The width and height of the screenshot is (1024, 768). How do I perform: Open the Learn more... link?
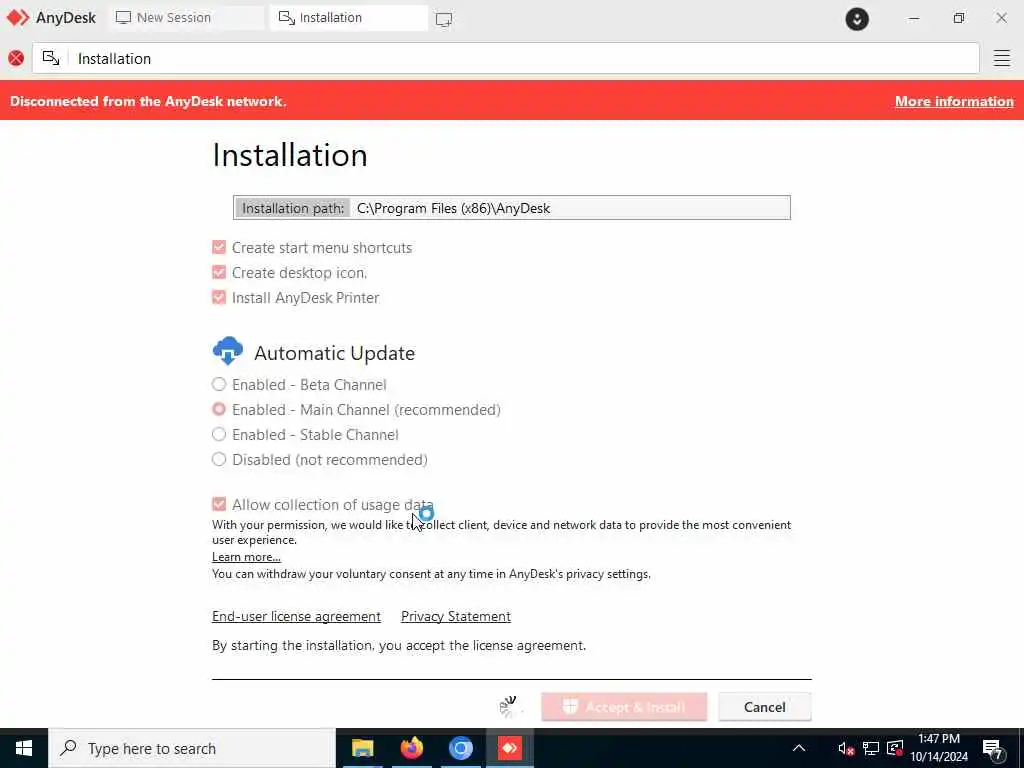[246, 557]
